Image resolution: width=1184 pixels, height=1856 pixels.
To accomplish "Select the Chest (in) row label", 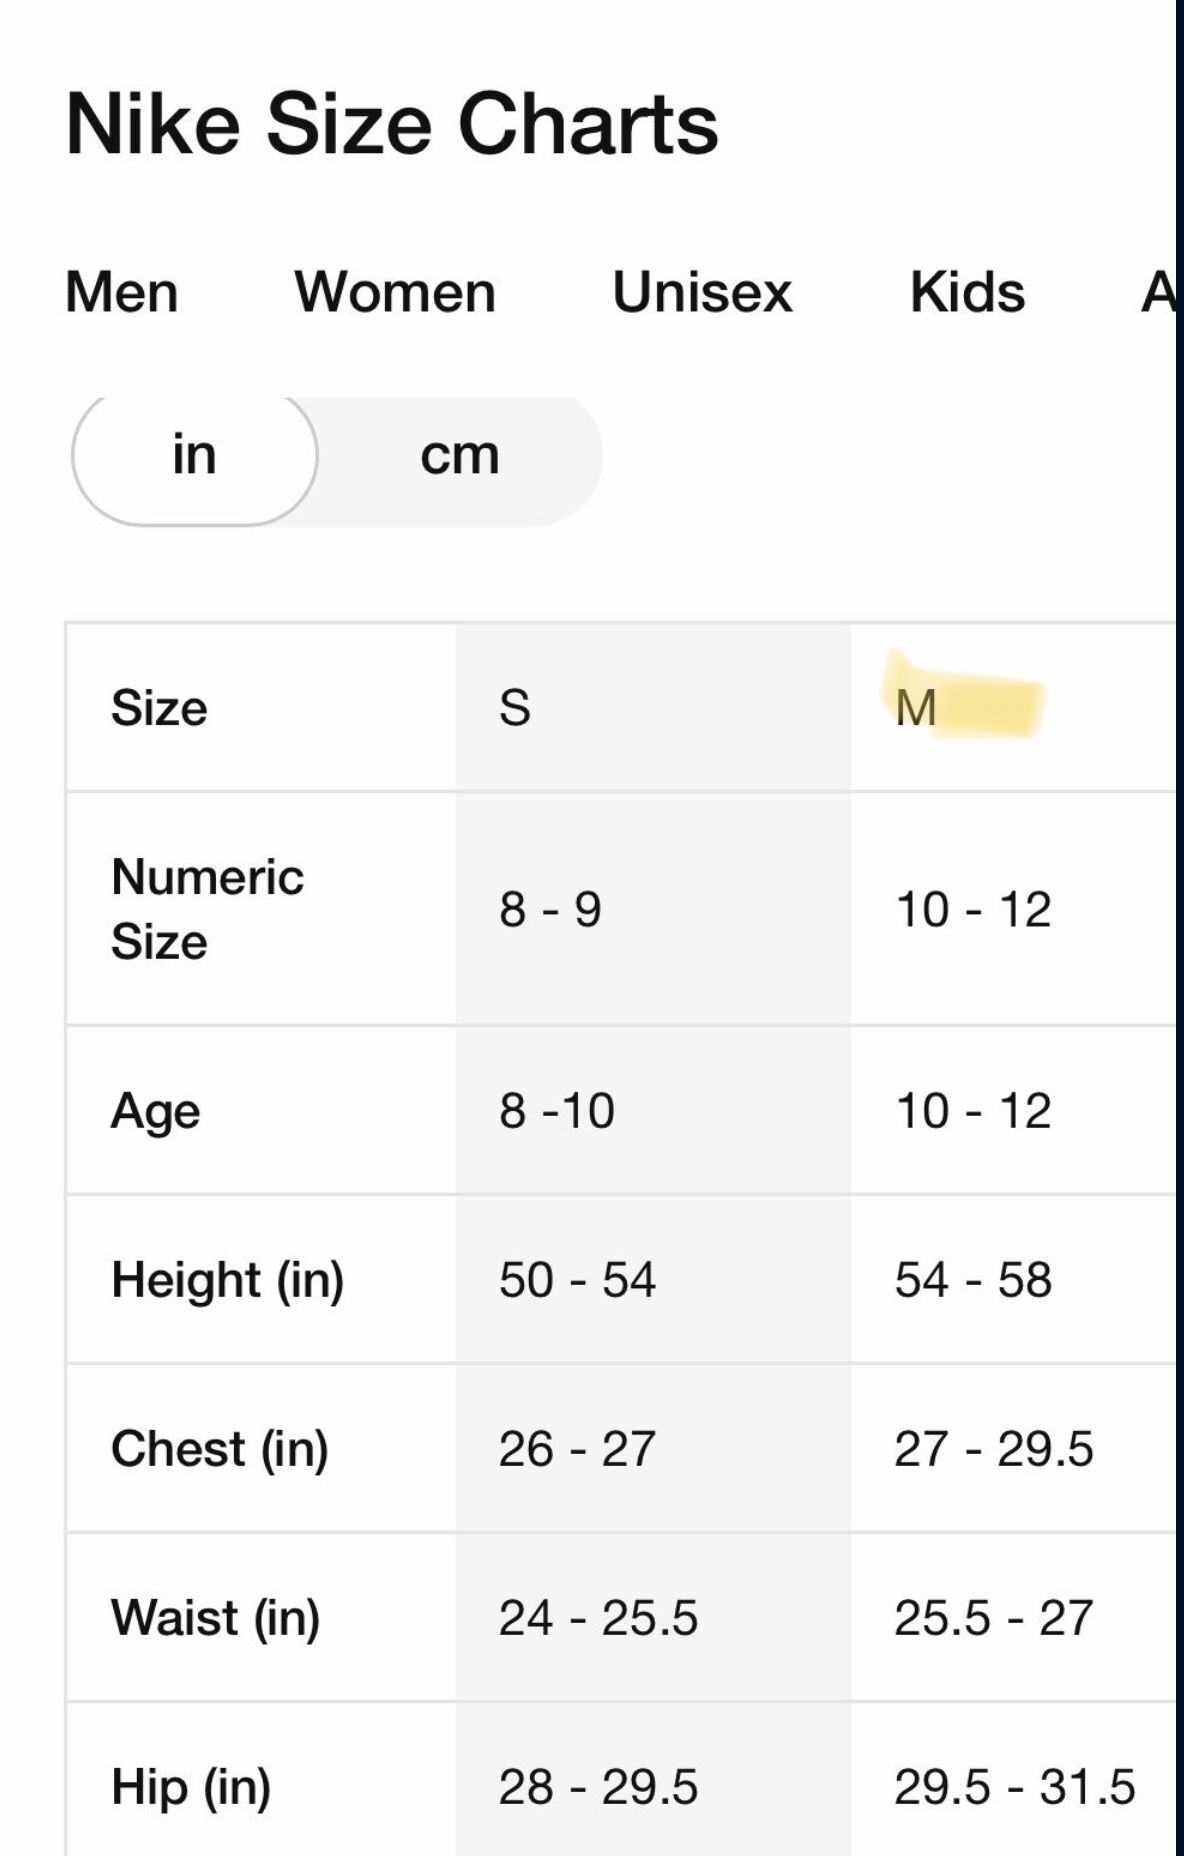I will [x=220, y=1449].
